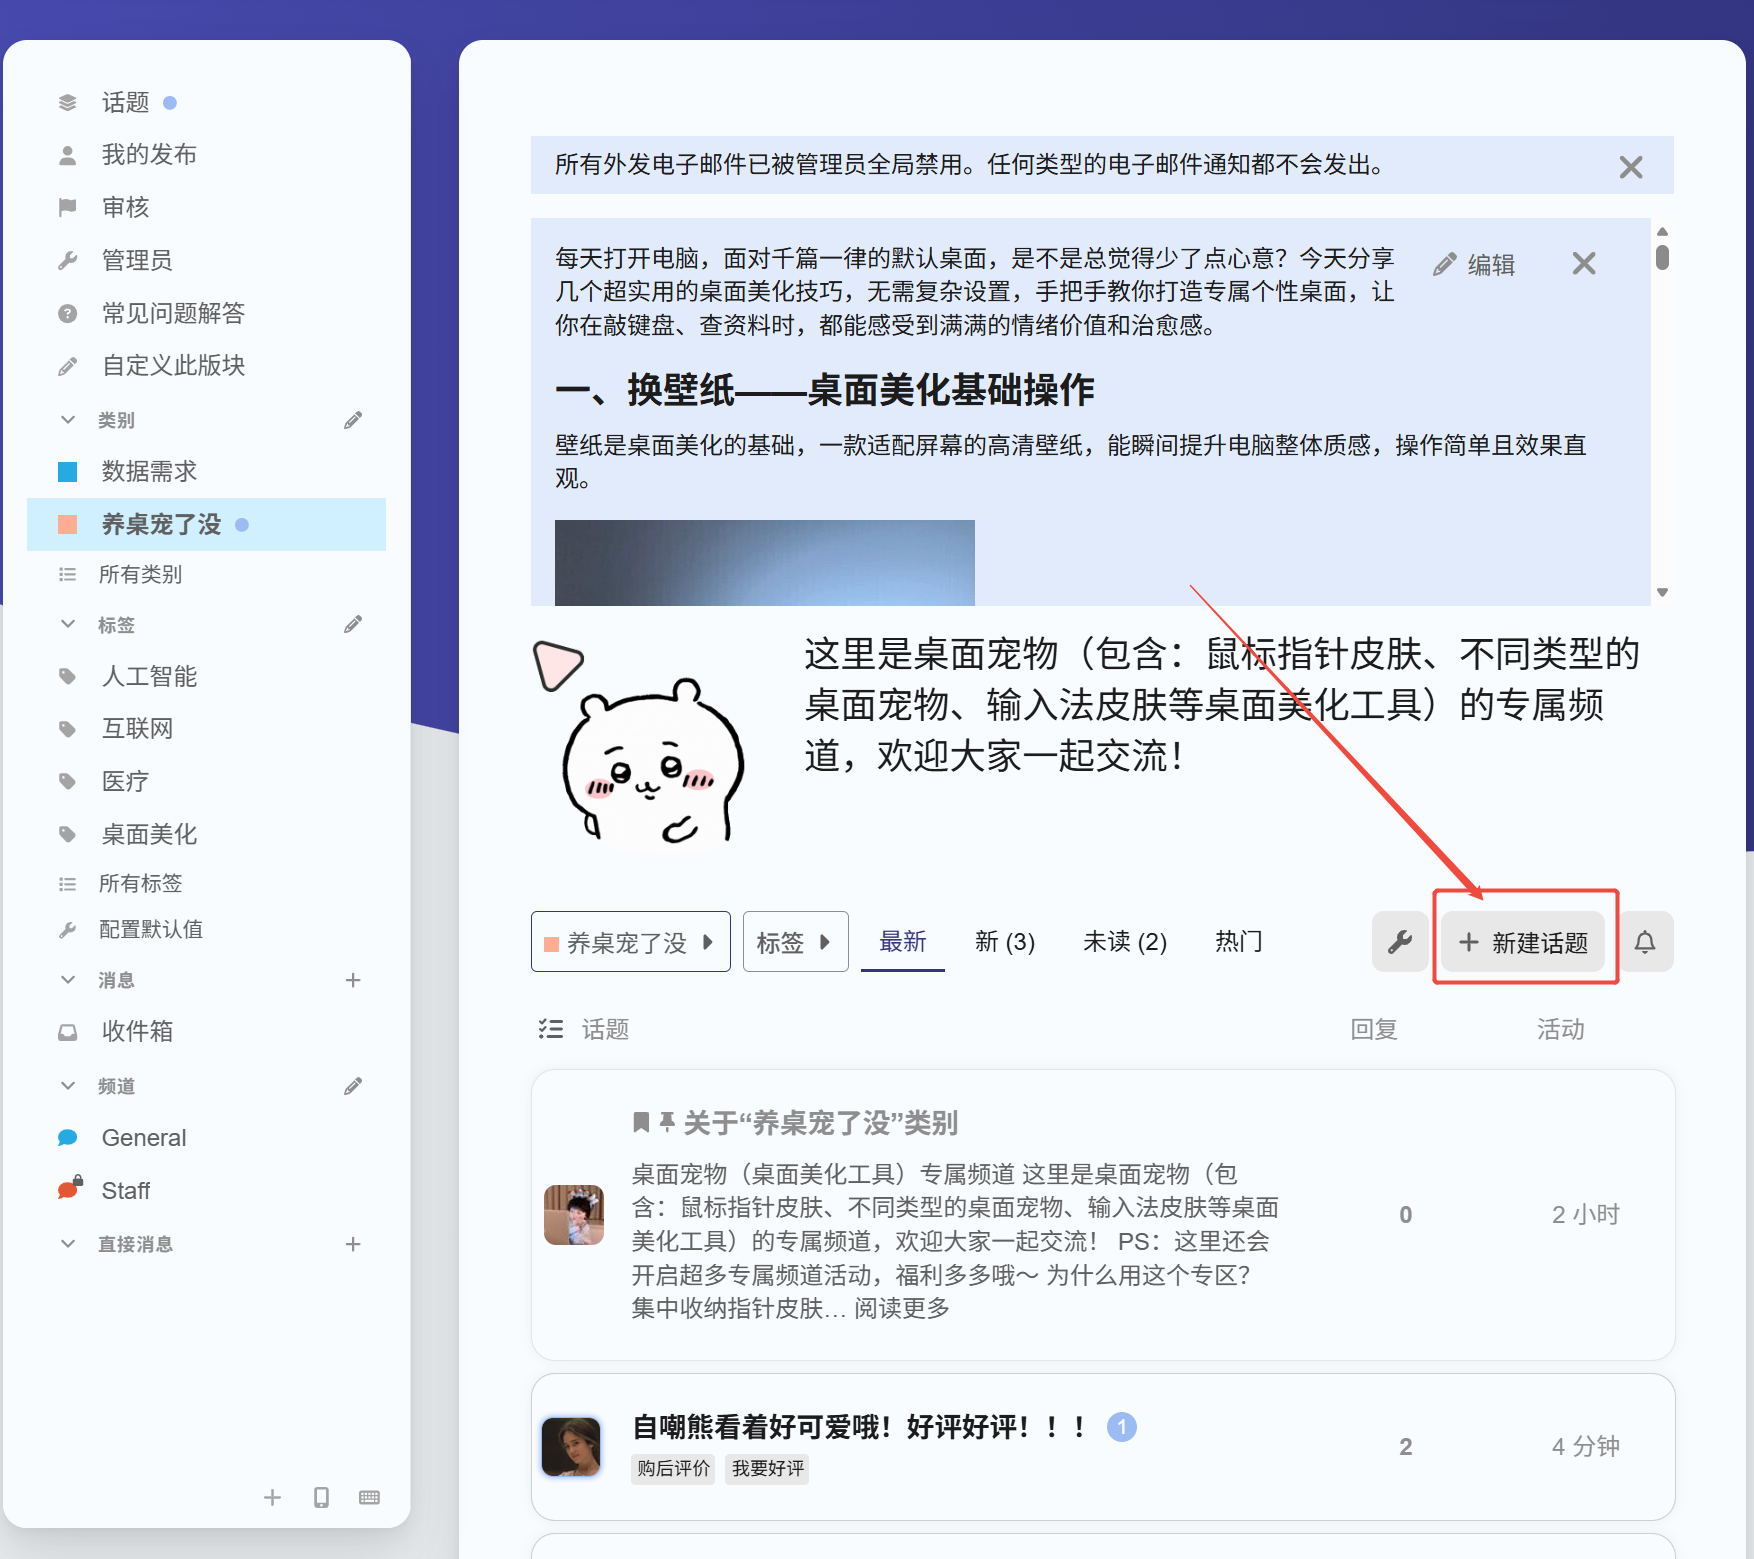Click the 新建话题 button
Image resolution: width=1754 pixels, height=1559 pixels.
1523,942
